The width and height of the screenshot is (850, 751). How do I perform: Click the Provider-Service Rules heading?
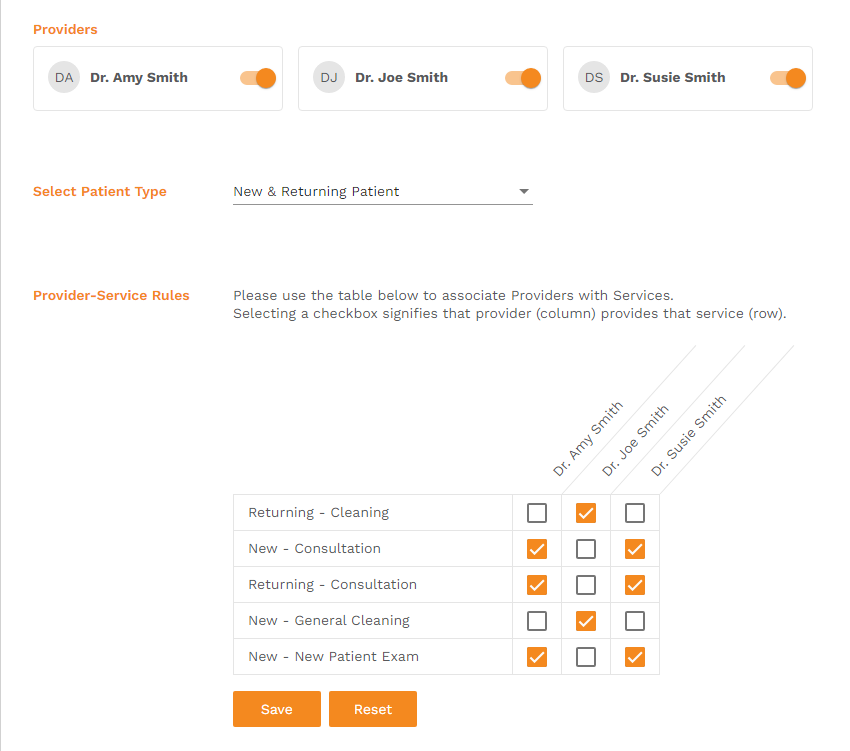pyautogui.click(x=111, y=296)
